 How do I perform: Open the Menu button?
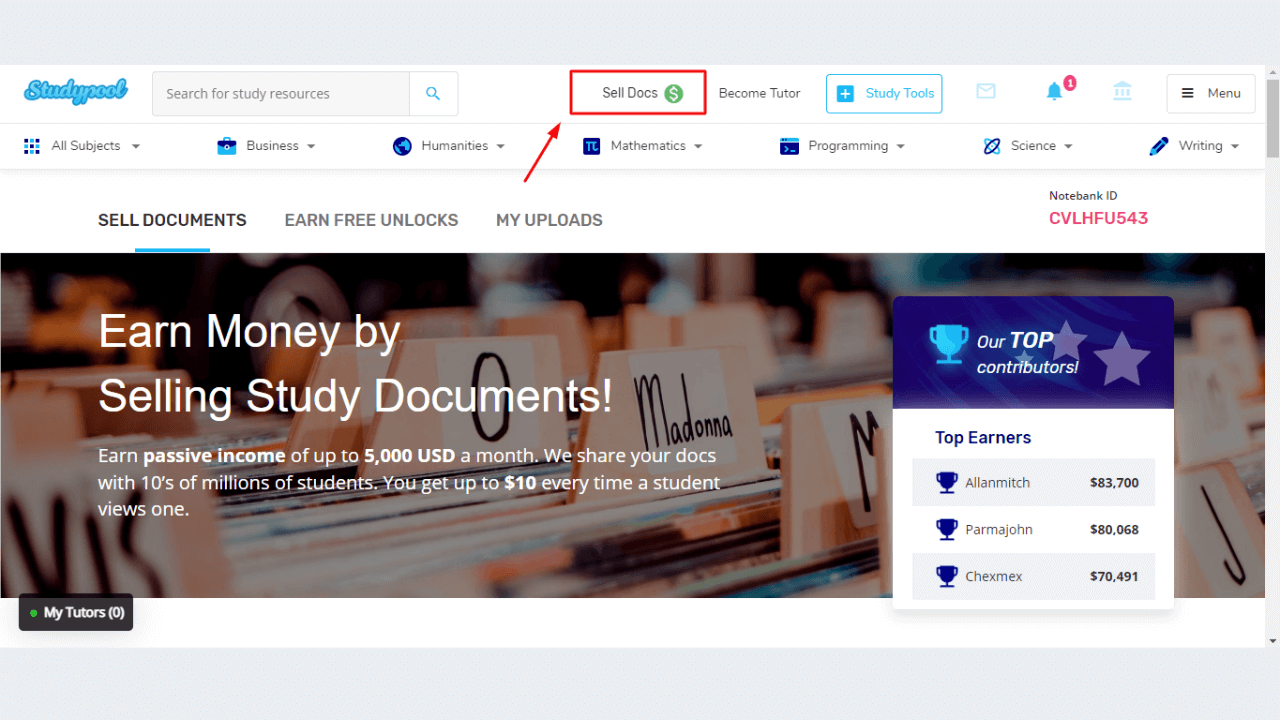(x=1211, y=93)
